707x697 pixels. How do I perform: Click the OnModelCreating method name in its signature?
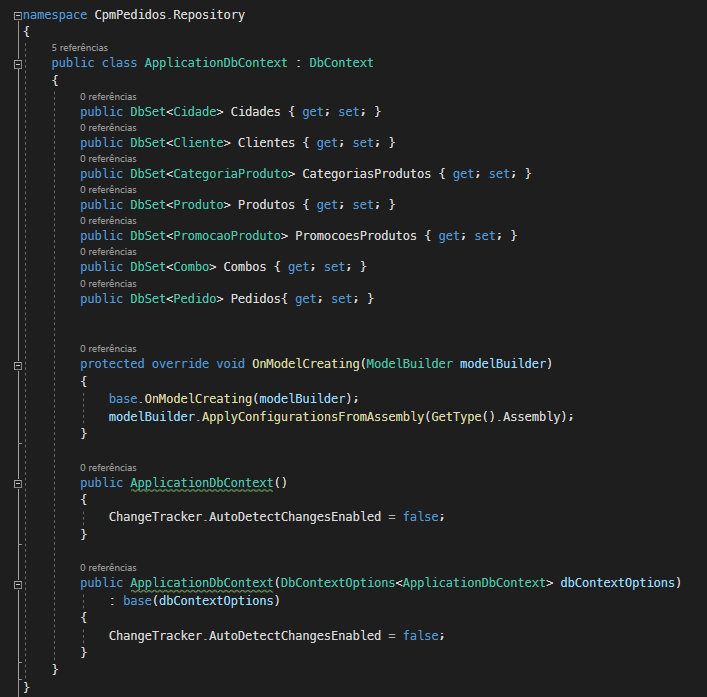click(x=306, y=364)
